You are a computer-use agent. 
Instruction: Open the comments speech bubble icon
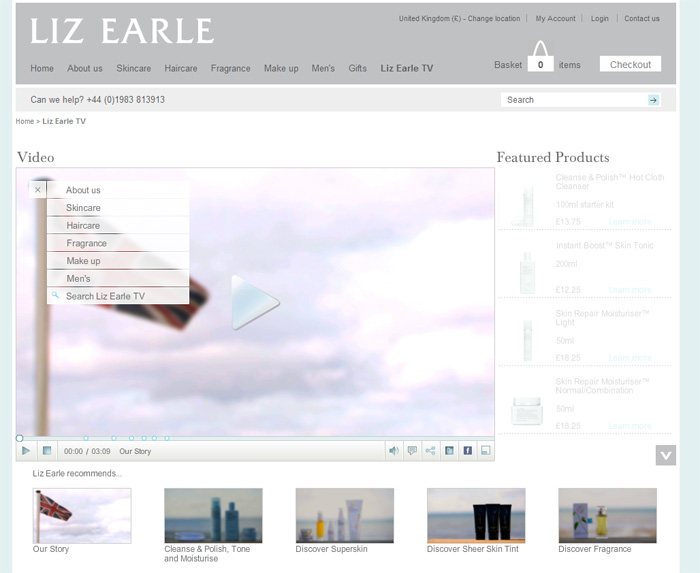pyautogui.click(x=412, y=451)
